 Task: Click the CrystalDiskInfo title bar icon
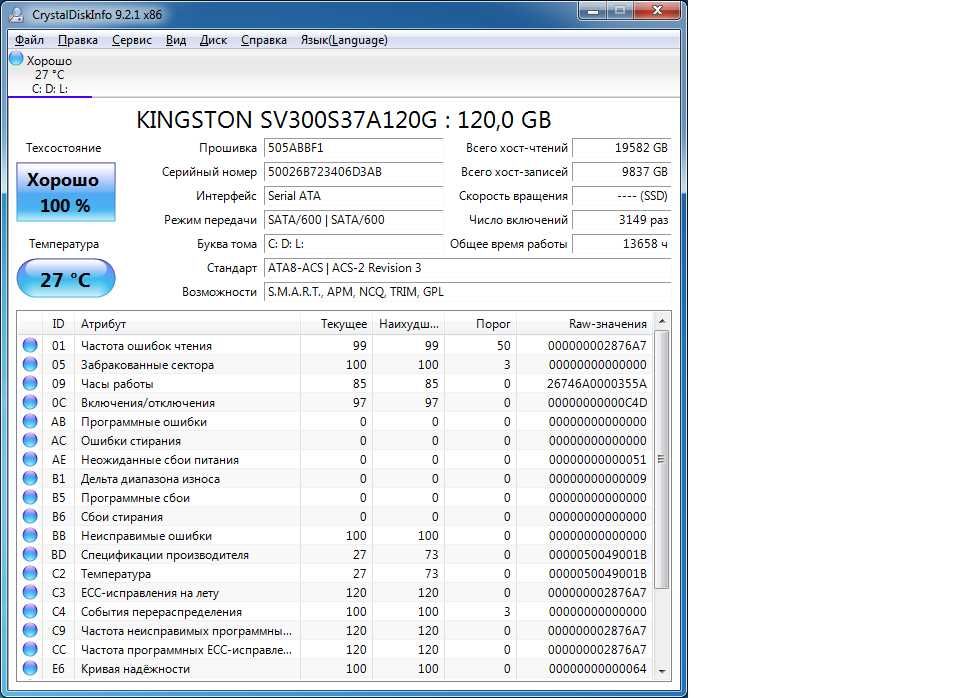click(17, 14)
